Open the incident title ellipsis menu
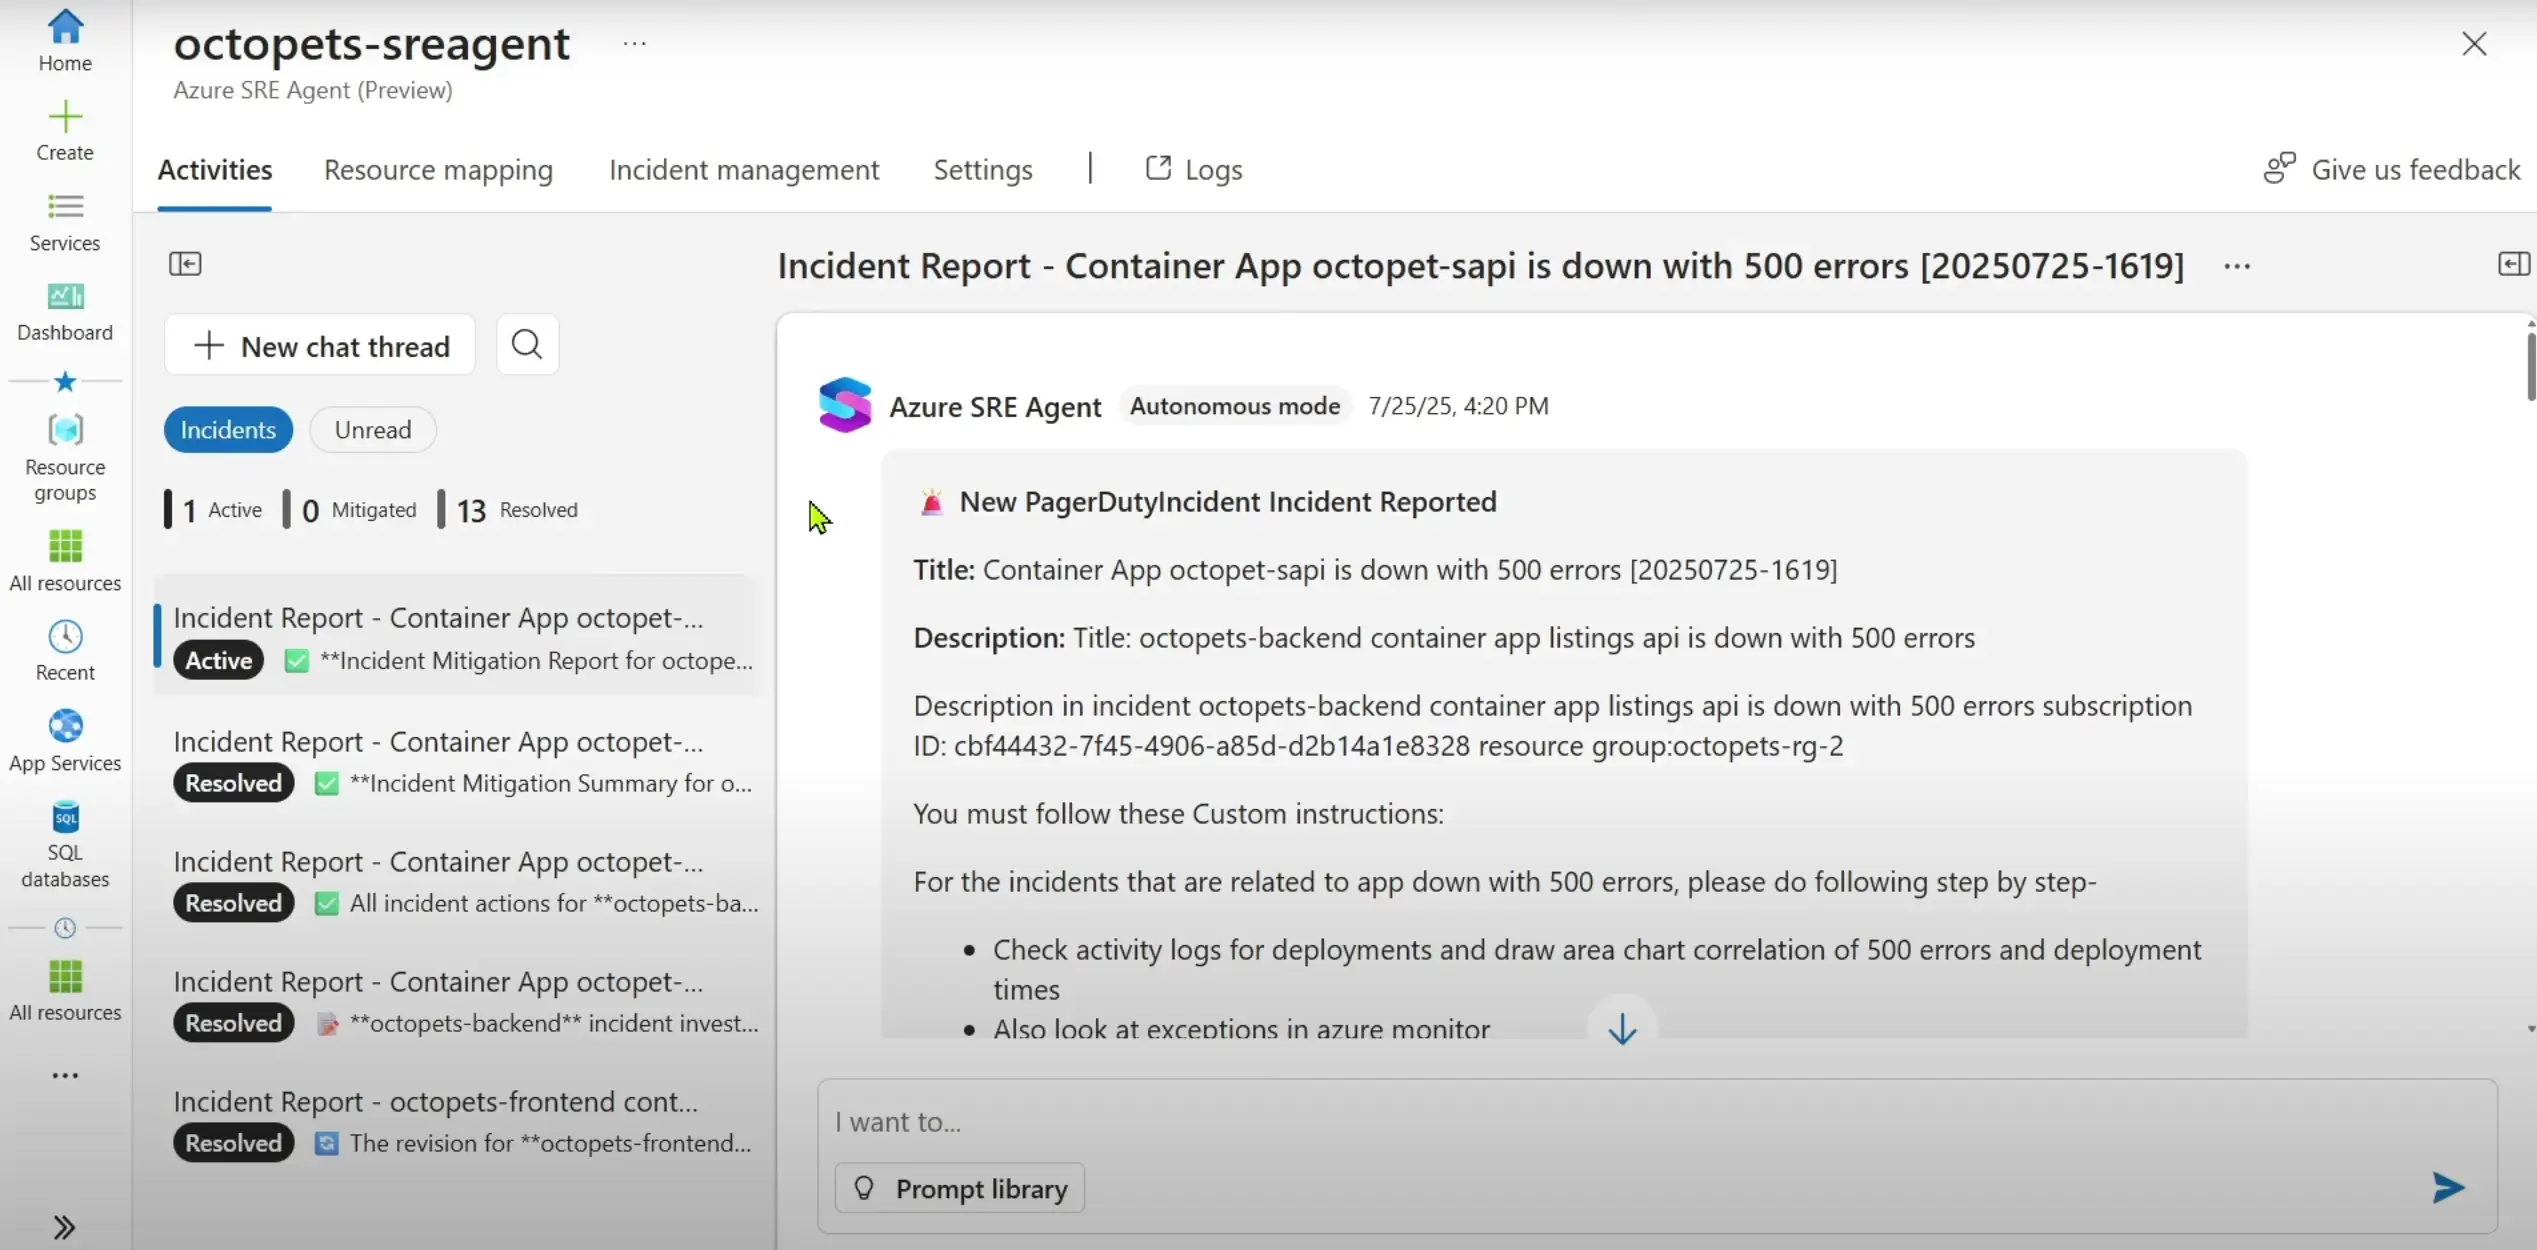 [x=2237, y=266]
